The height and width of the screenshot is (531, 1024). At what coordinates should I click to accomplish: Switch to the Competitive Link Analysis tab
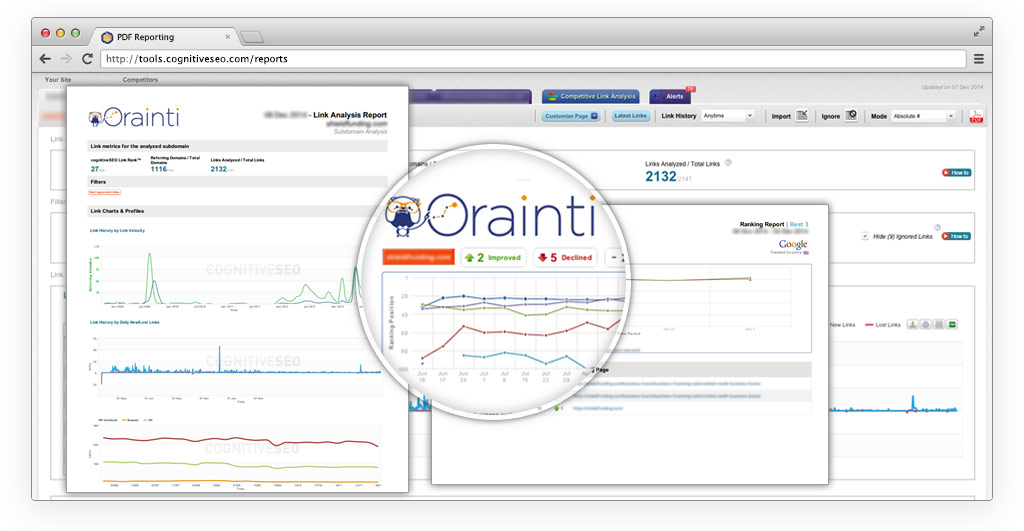591,96
